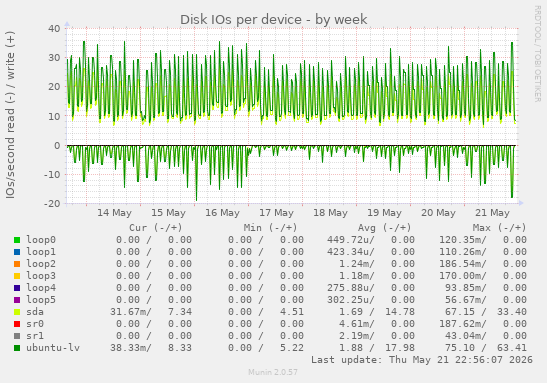547x383 pixels.
Task: Select the loop4 legend label
Action: (x=41, y=288)
